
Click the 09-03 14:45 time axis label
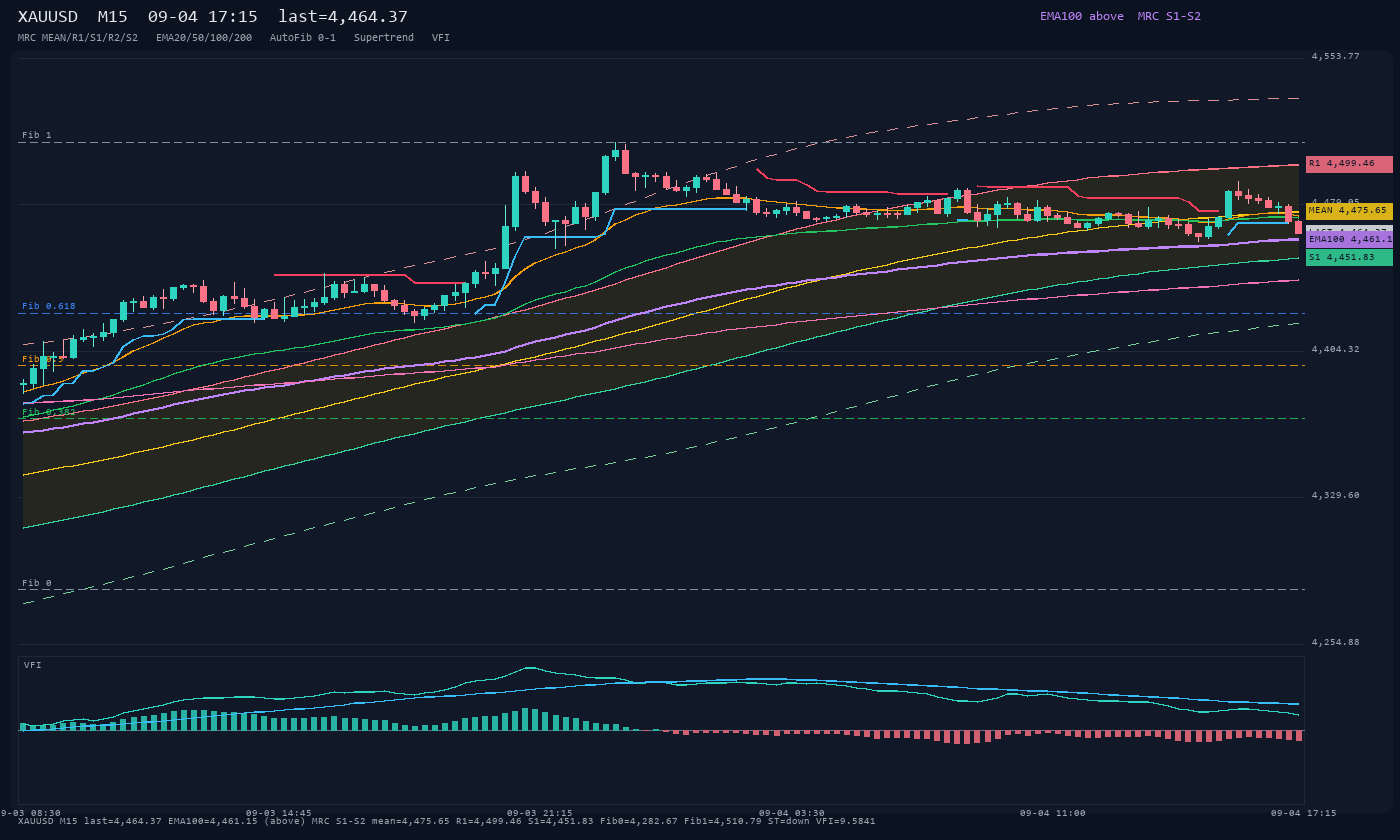coord(278,813)
